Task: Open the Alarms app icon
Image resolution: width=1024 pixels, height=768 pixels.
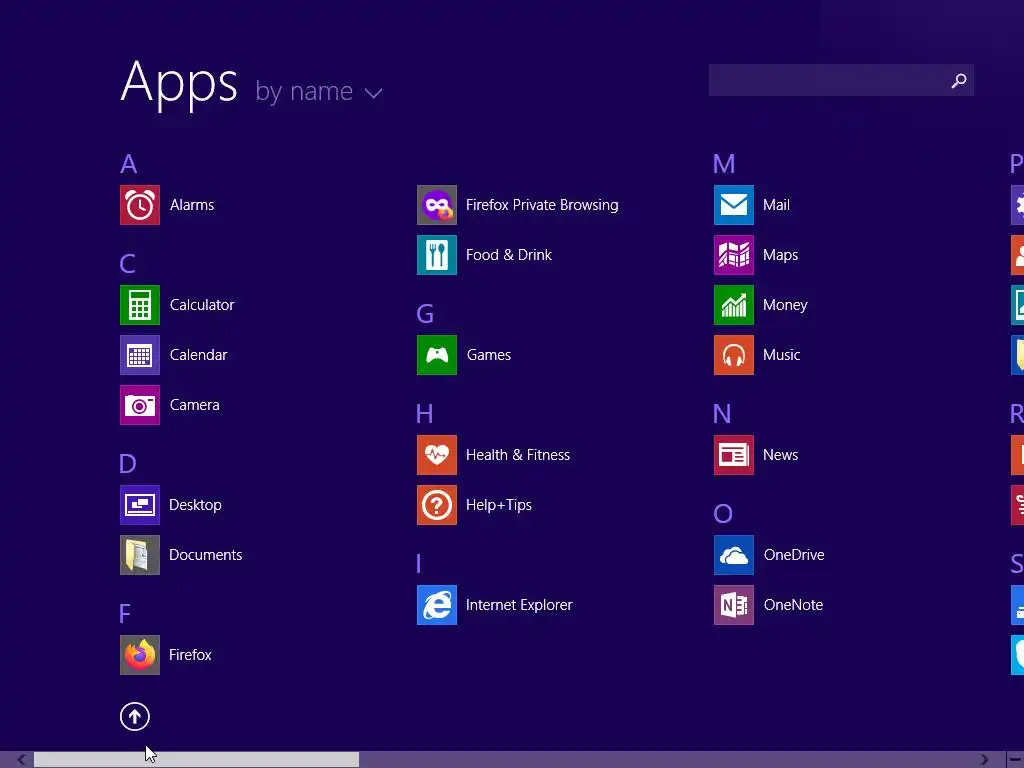Action: click(140, 205)
